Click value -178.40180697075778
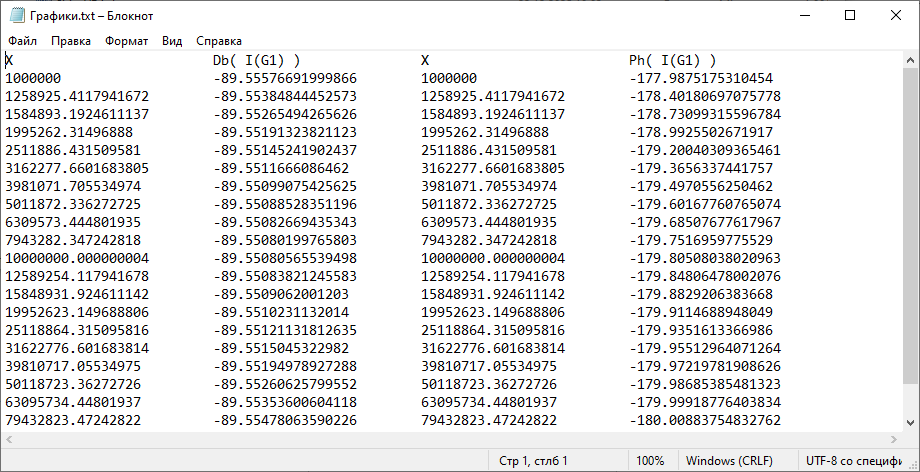 tap(705, 96)
